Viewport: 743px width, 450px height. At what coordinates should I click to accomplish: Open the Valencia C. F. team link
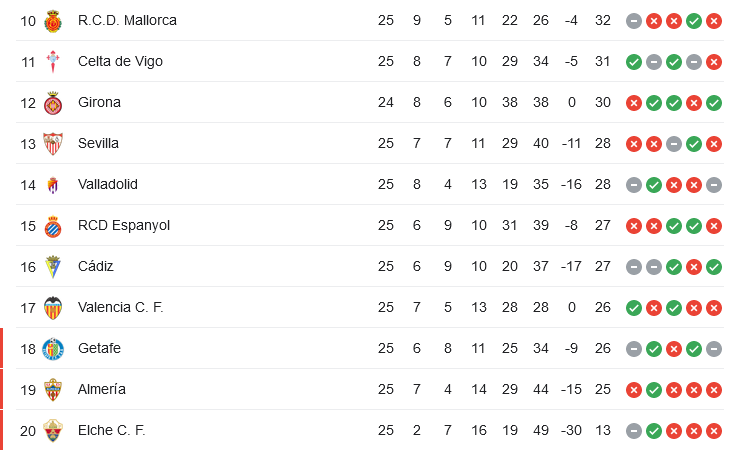[x=121, y=307]
